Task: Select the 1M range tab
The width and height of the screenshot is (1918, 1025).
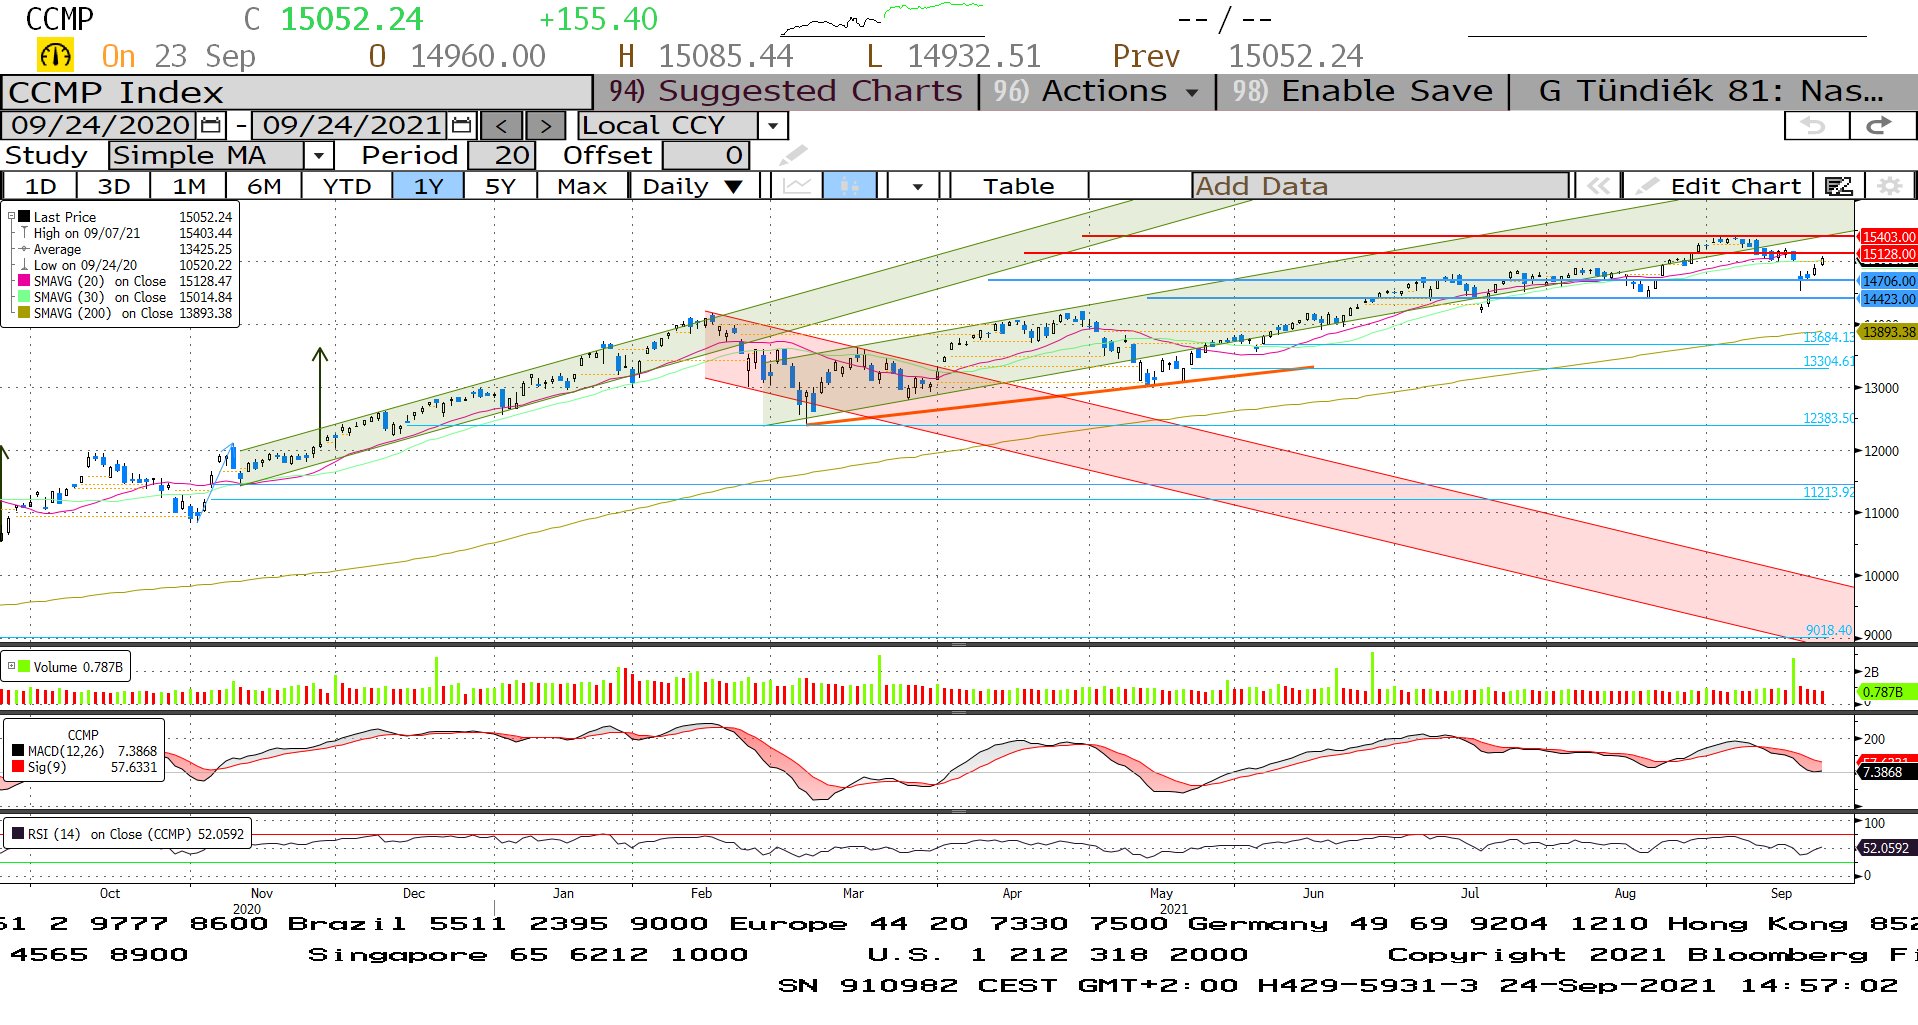Action: pos(189,186)
